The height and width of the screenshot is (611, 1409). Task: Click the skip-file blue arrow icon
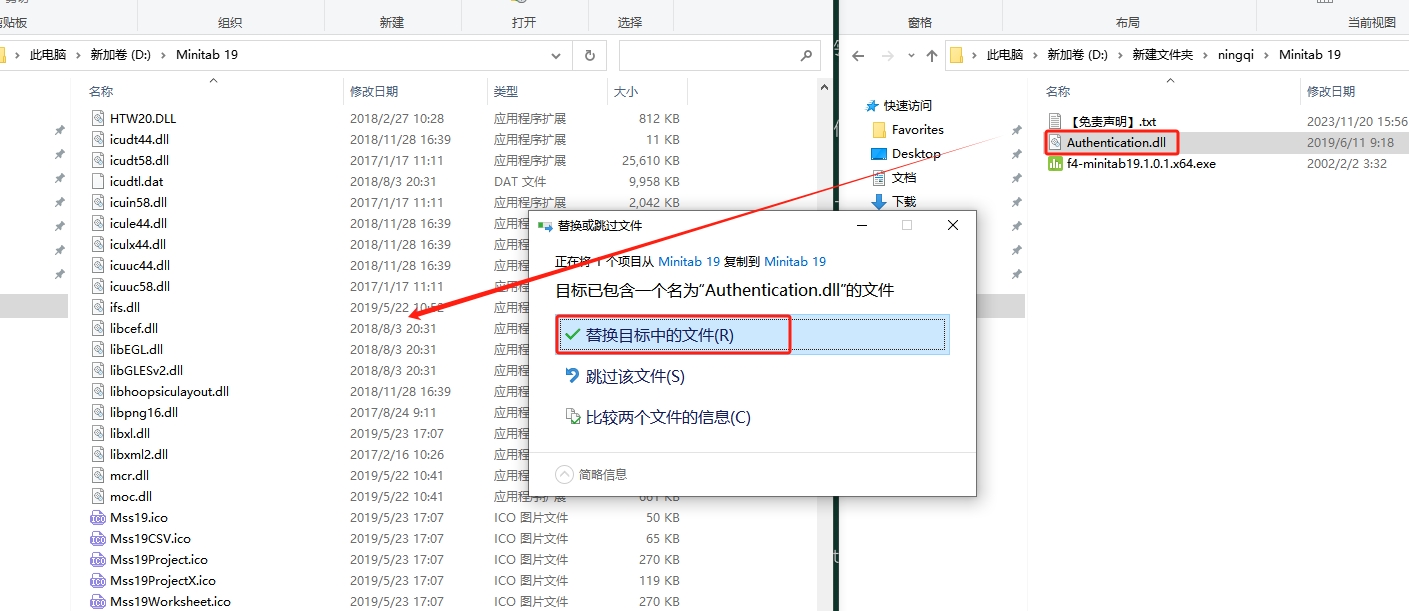tap(572, 376)
